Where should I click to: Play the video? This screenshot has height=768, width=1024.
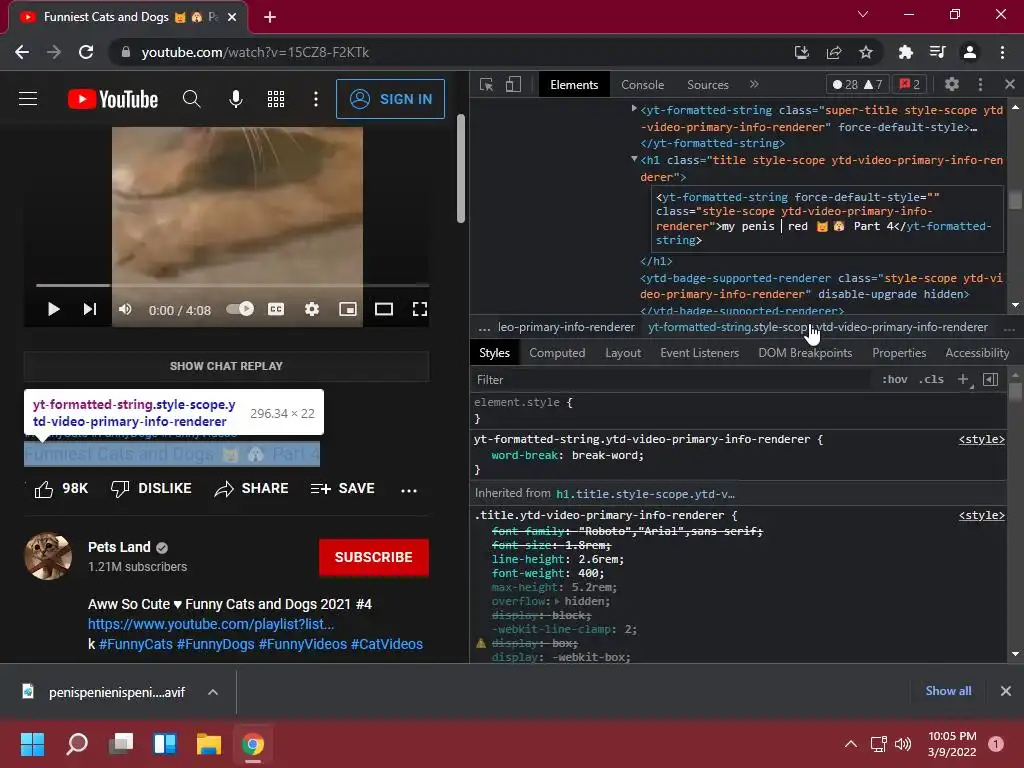click(x=54, y=309)
